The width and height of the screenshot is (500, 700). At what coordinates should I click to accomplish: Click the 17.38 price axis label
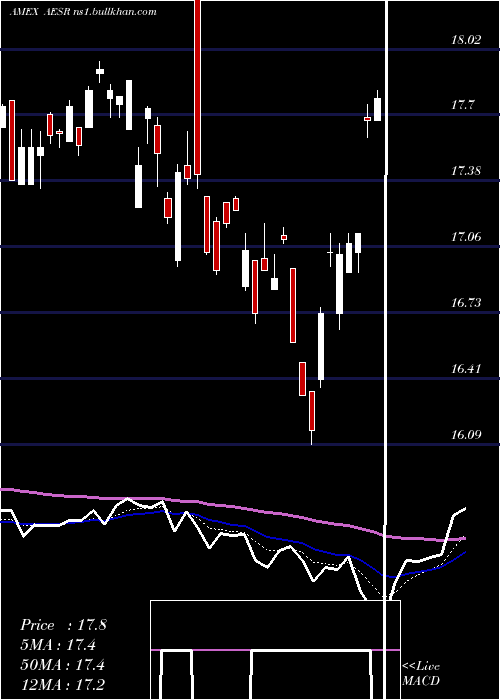click(x=466, y=171)
